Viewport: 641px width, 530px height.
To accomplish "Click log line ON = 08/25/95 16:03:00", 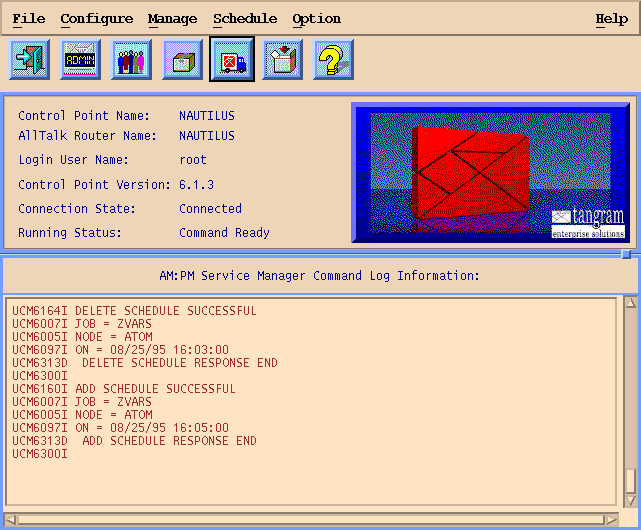I will pos(120,350).
